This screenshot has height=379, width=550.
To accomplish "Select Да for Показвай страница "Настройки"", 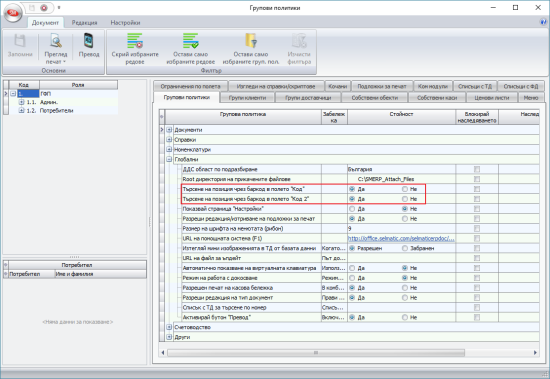I will tap(352, 209).
